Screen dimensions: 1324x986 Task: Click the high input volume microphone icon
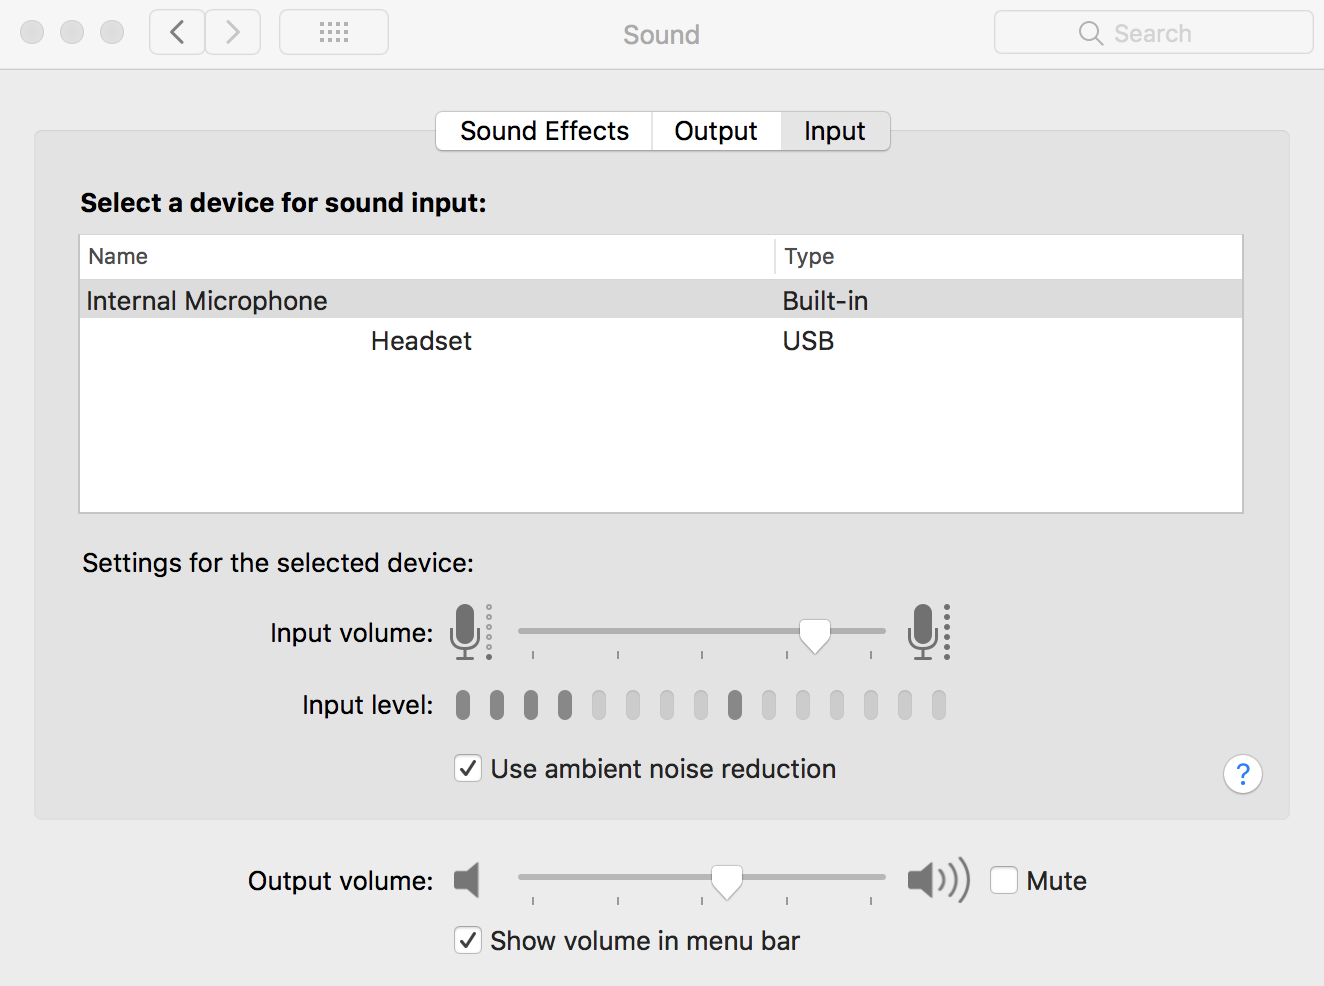pyautogui.click(x=929, y=632)
